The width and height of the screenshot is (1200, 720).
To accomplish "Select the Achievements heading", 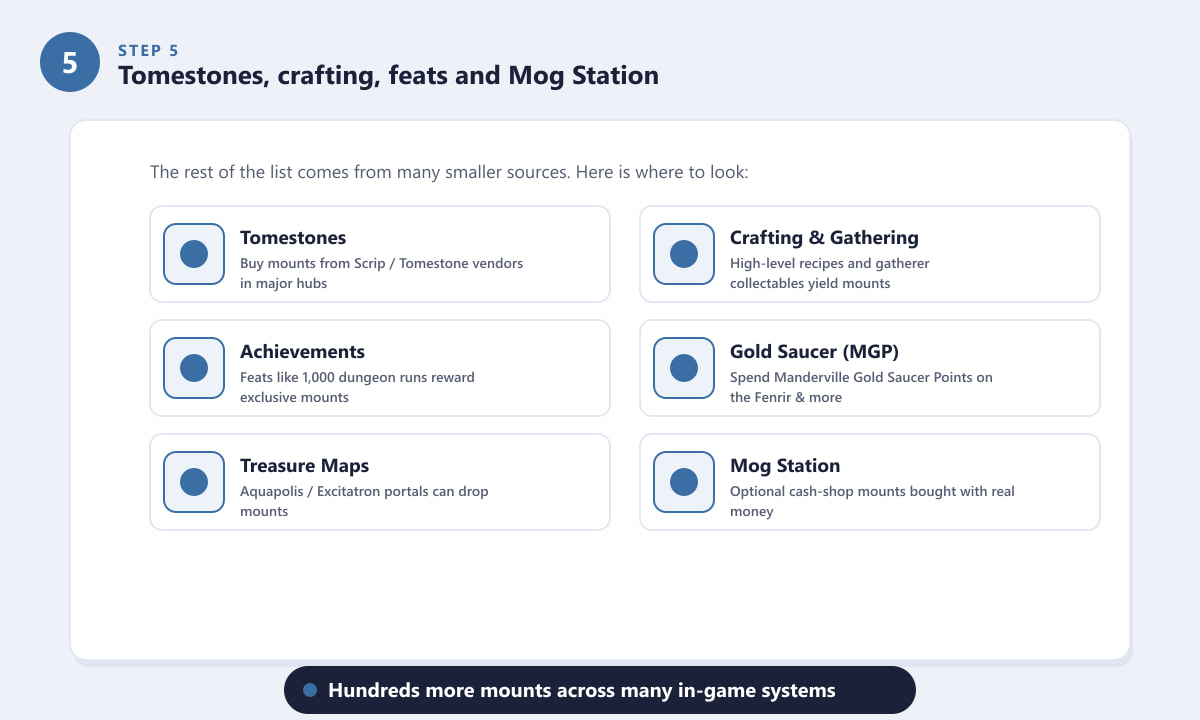I will [302, 352].
